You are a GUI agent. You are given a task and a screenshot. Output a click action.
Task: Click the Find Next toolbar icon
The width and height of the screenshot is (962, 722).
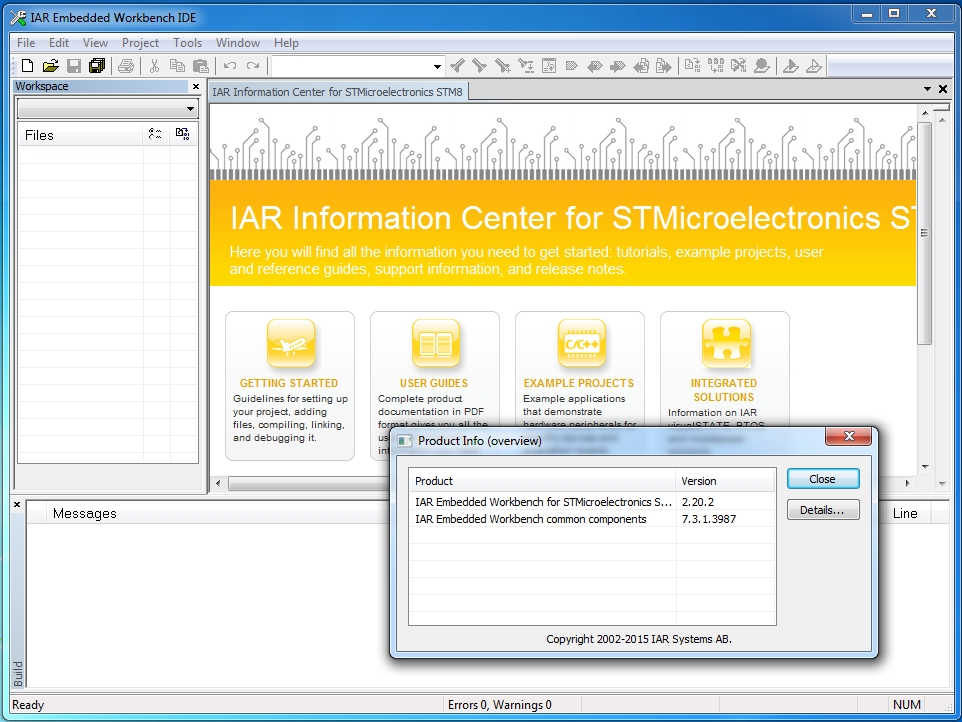[480, 66]
